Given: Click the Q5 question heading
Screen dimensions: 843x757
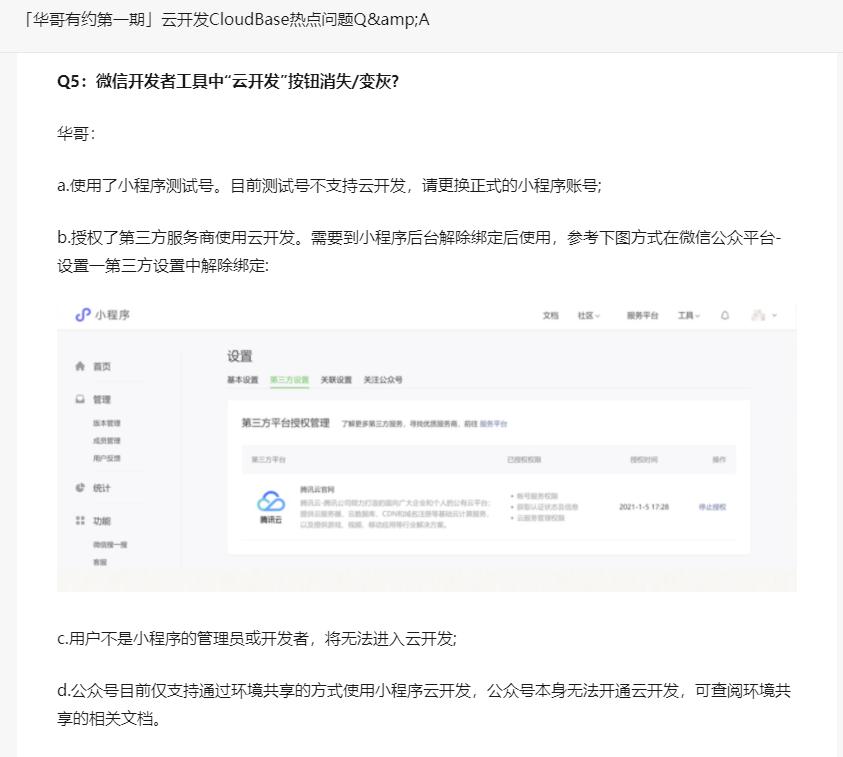Looking at the screenshot, I should (228, 82).
